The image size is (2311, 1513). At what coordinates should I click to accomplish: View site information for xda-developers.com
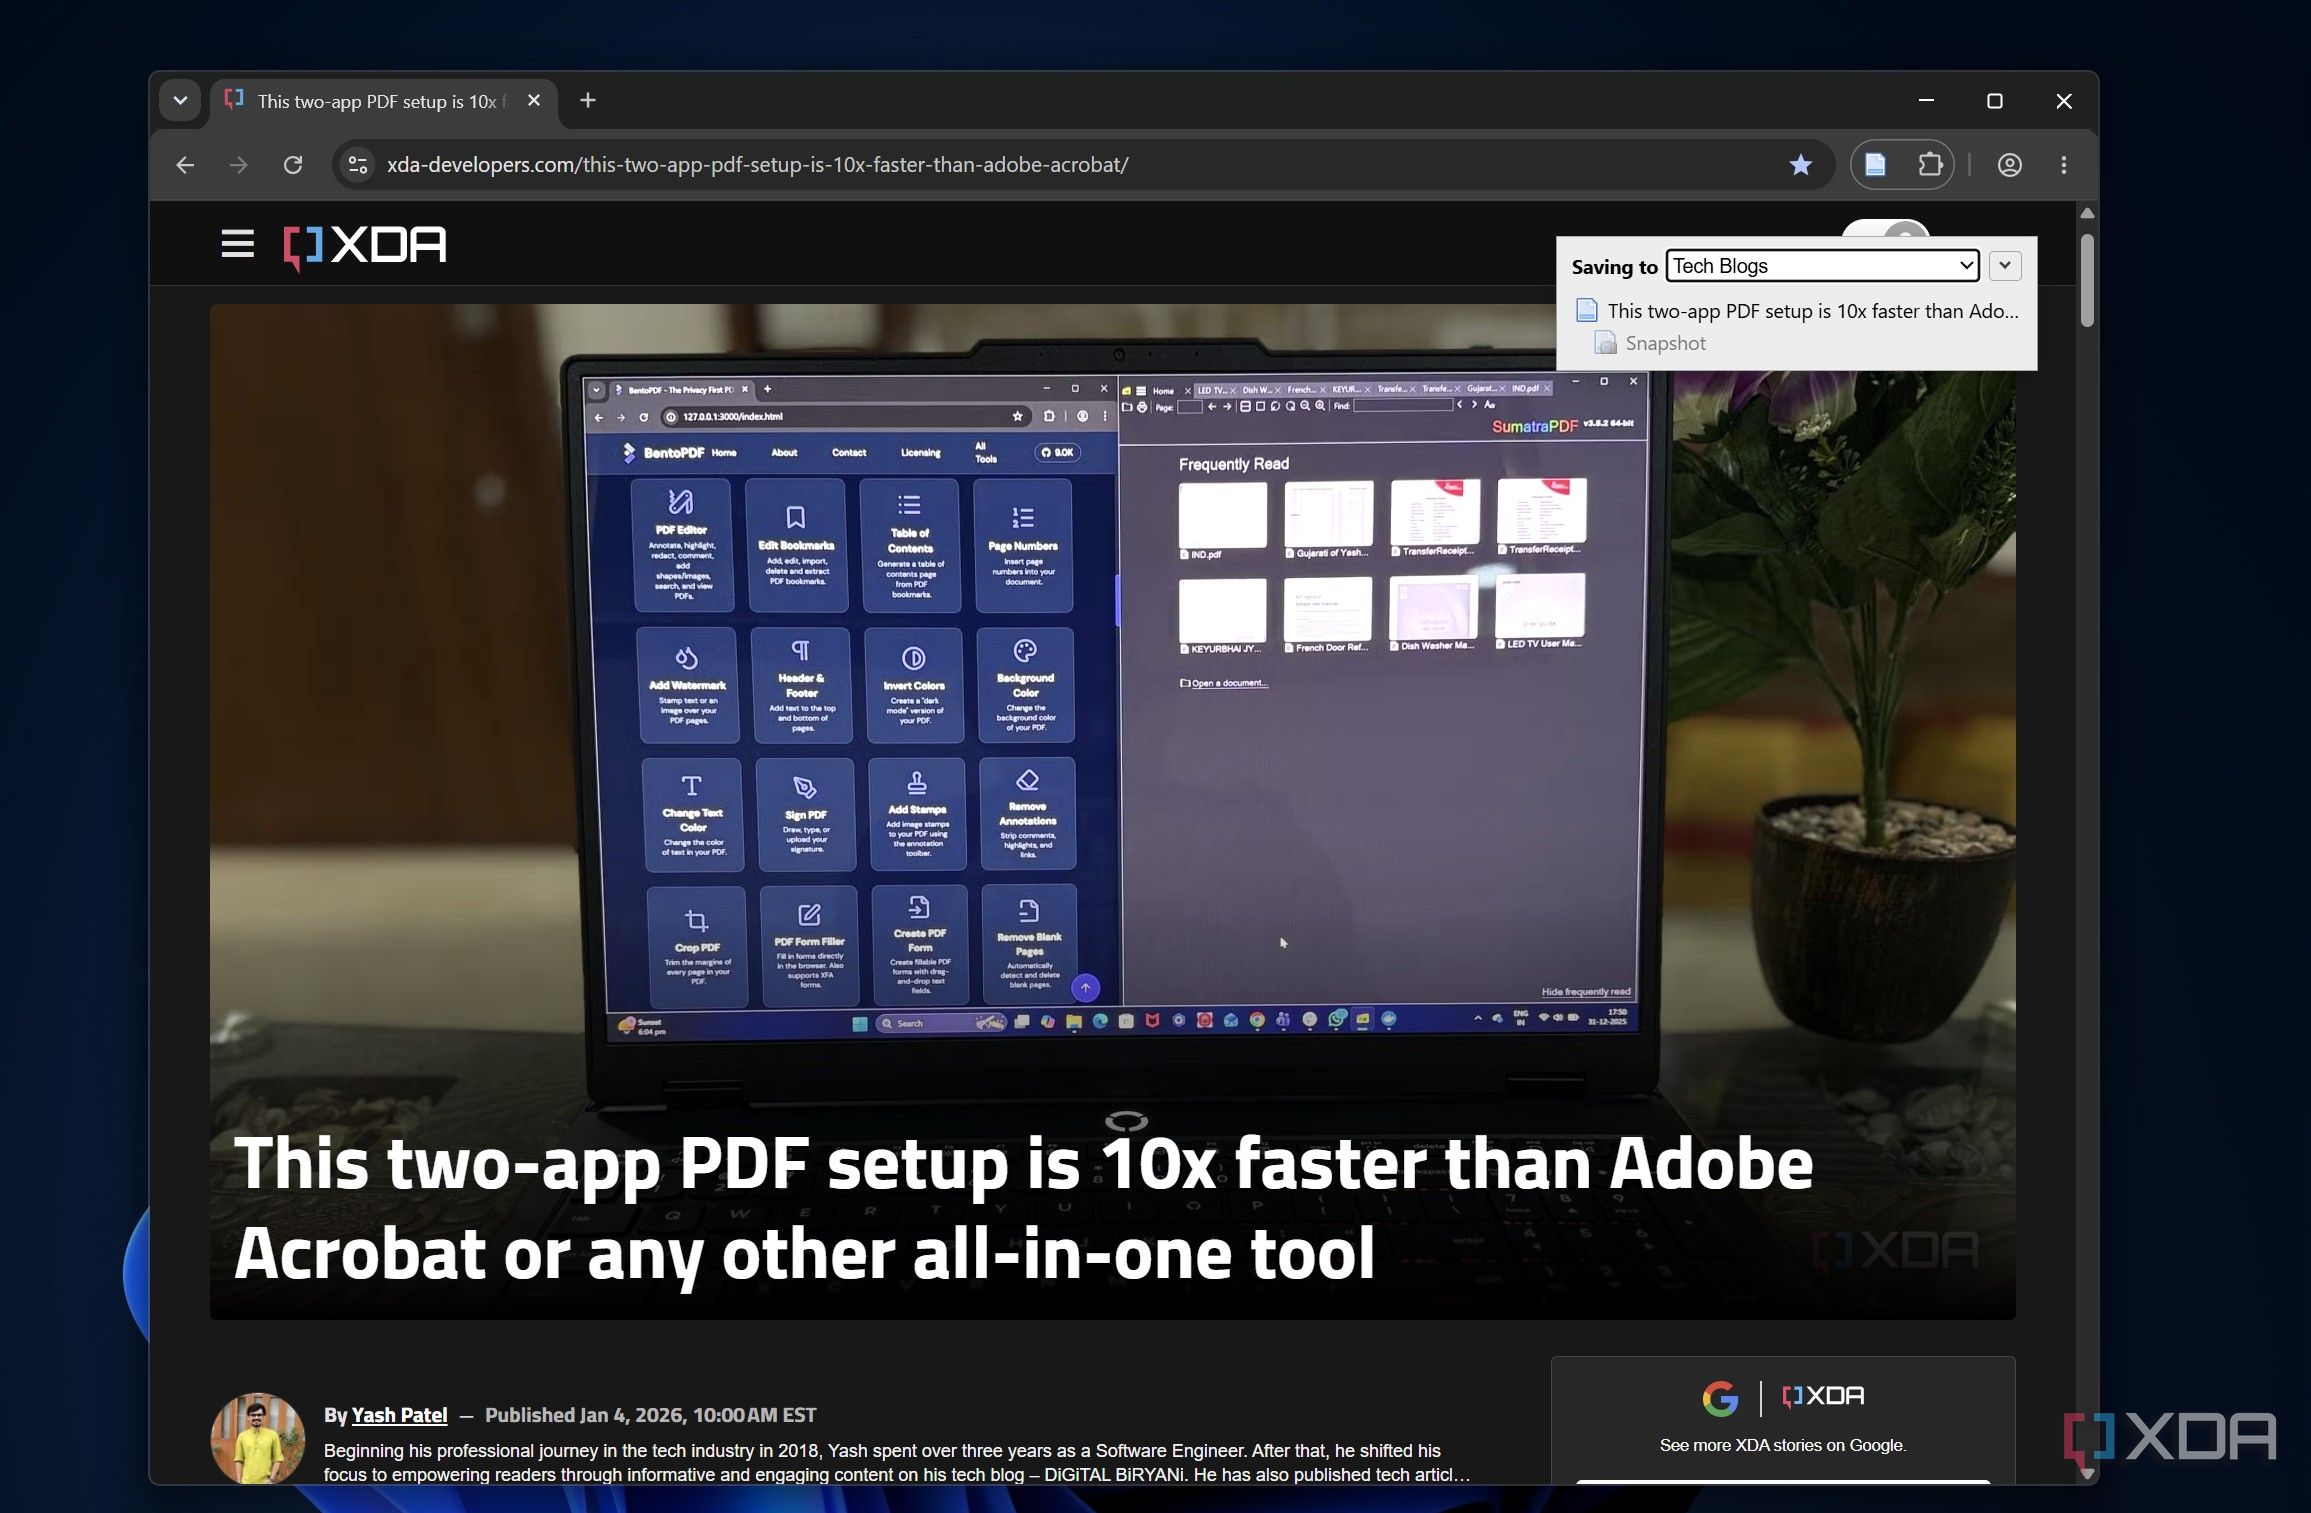pyautogui.click(x=358, y=165)
